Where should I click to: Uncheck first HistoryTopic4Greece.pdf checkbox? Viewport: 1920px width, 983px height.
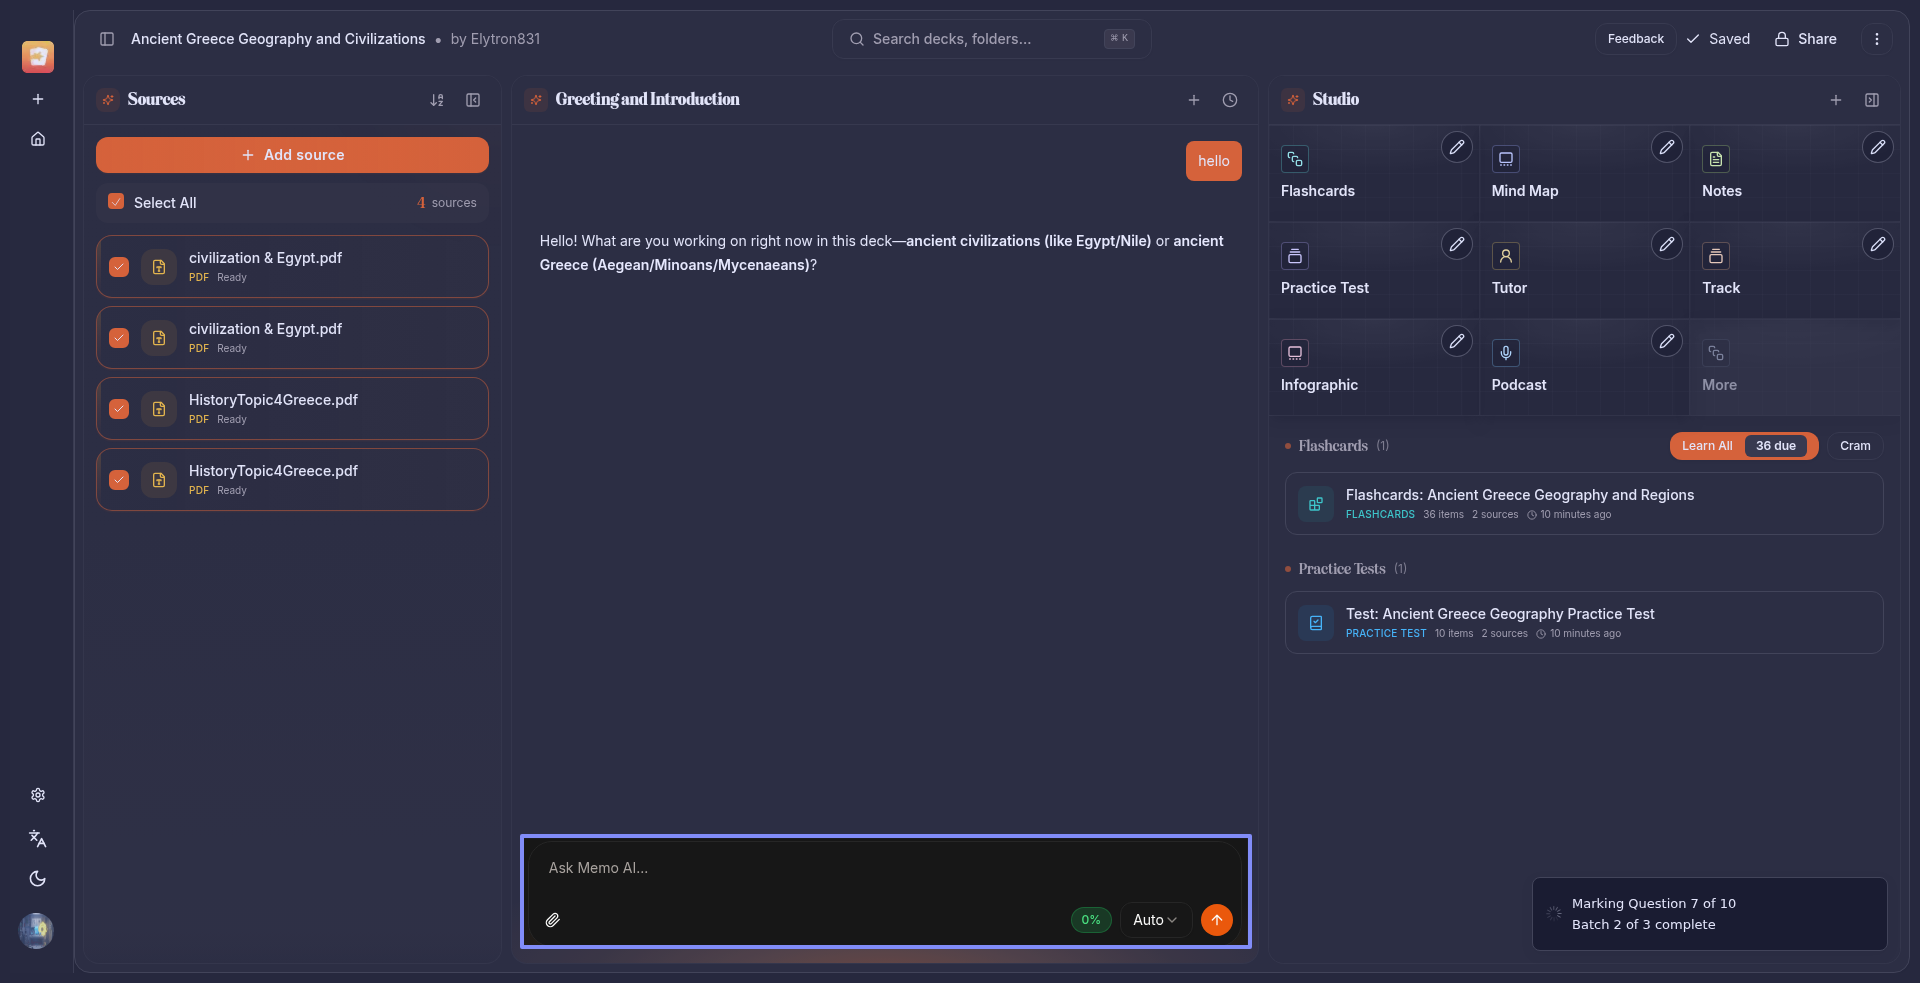(119, 409)
